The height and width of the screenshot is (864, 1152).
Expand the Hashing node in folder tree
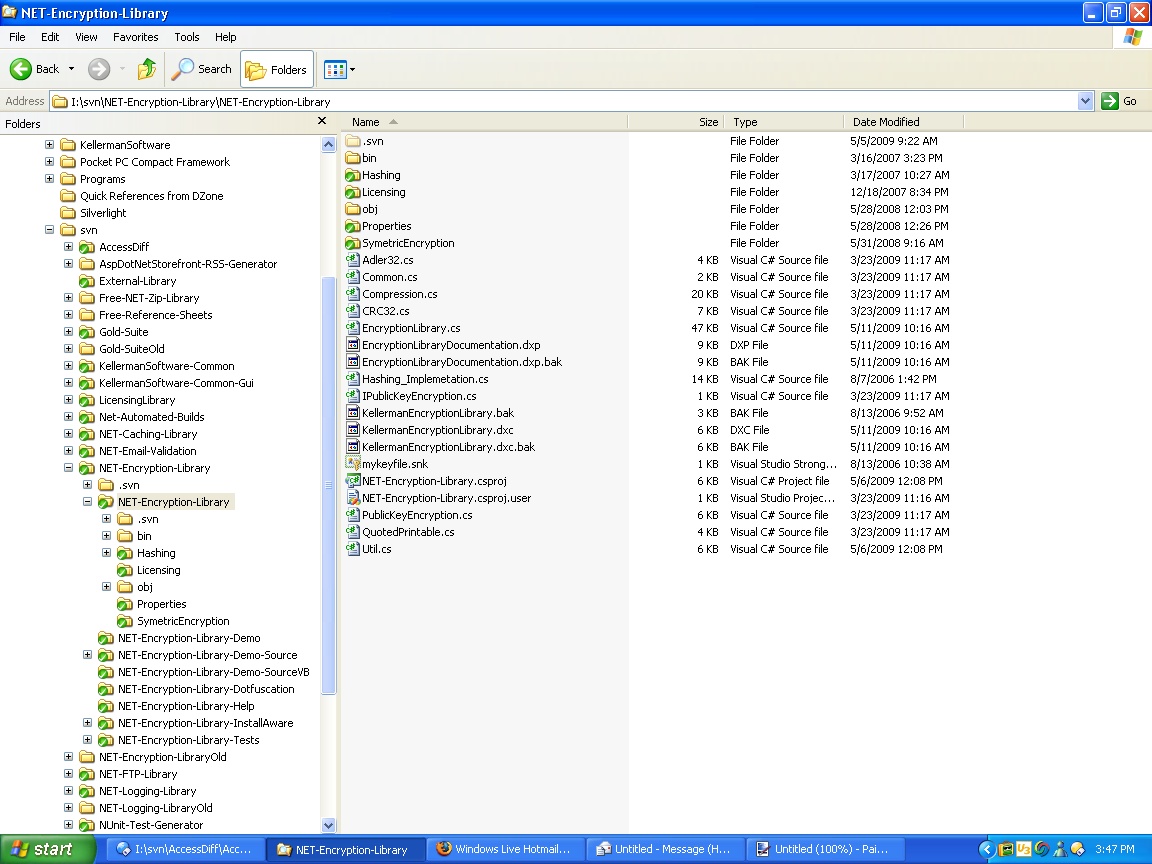(x=107, y=552)
